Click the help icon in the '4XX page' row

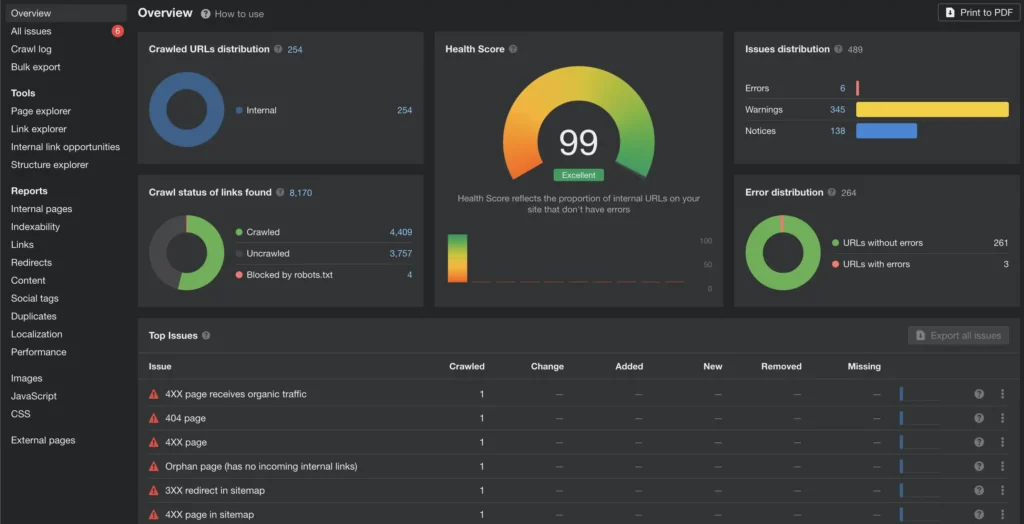point(979,442)
